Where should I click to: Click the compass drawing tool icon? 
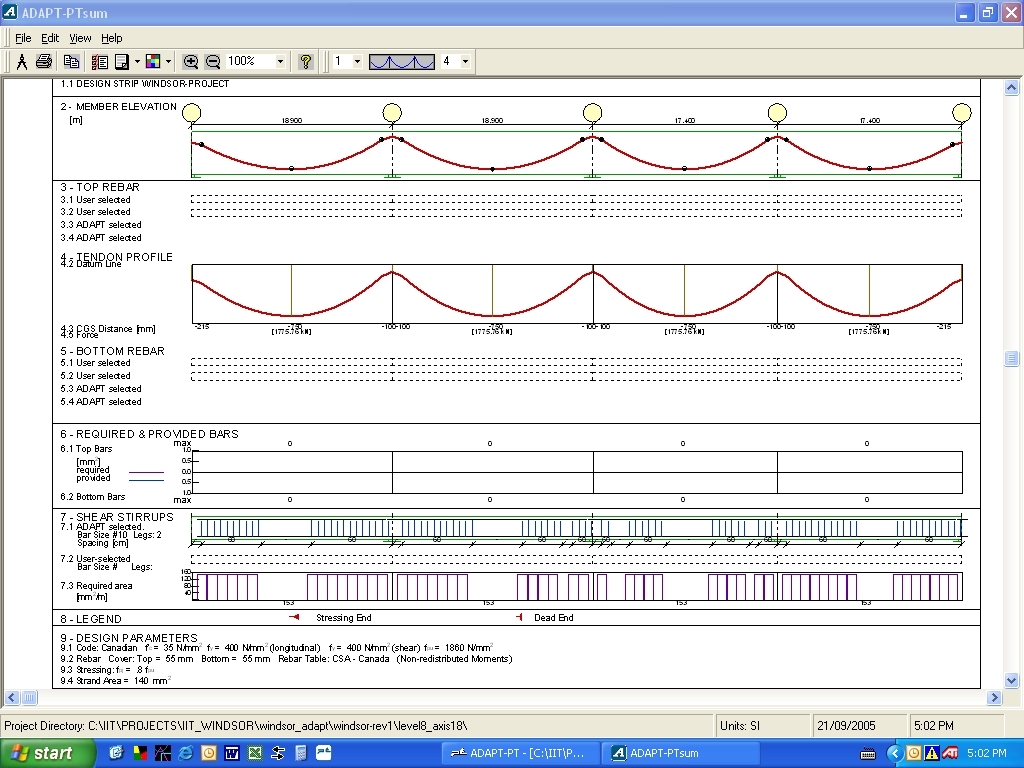pyautogui.click(x=22, y=62)
